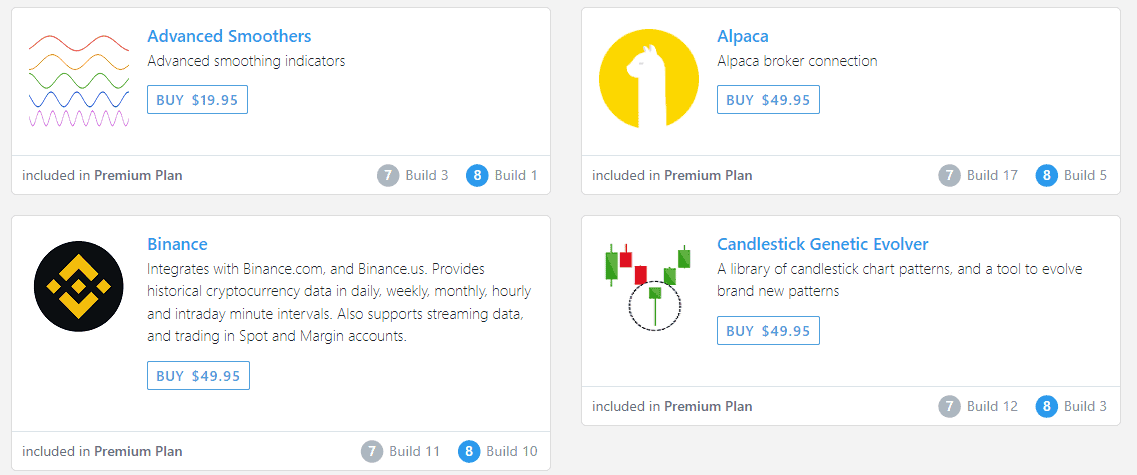Click Premium Plan text in the Binance card
The width and height of the screenshot is (1137, 475).
(x=138, y=451)
